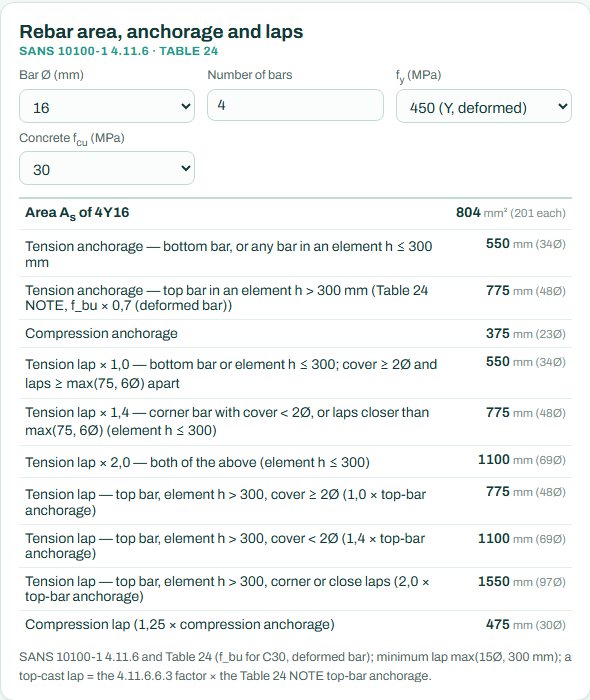Click the 'Area As of 4Y16' row label
590x700 pixels.
click(x=77, y=213)
